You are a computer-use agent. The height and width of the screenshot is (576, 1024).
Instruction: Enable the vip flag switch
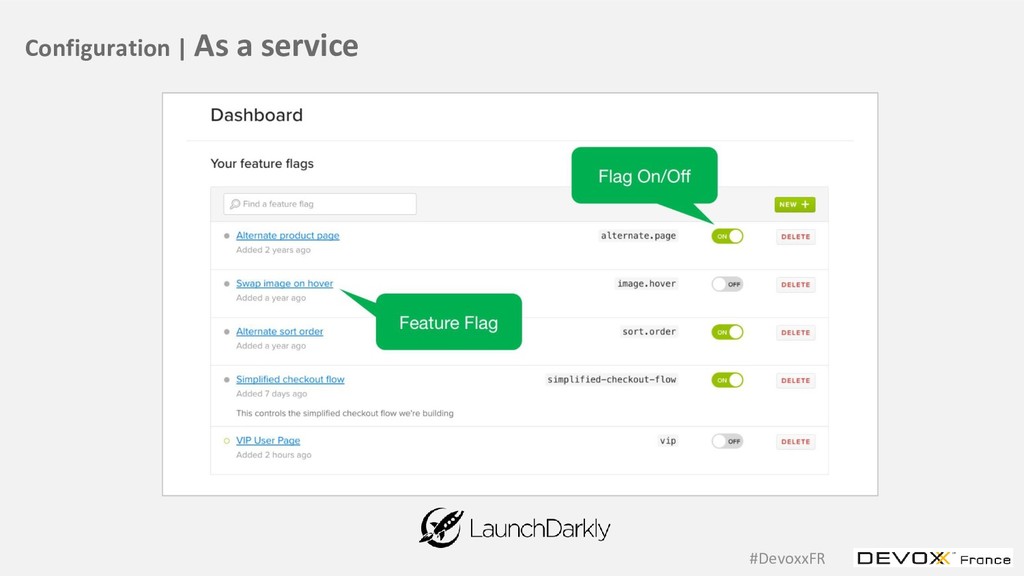pyautogui.click(x=727, y=441)
